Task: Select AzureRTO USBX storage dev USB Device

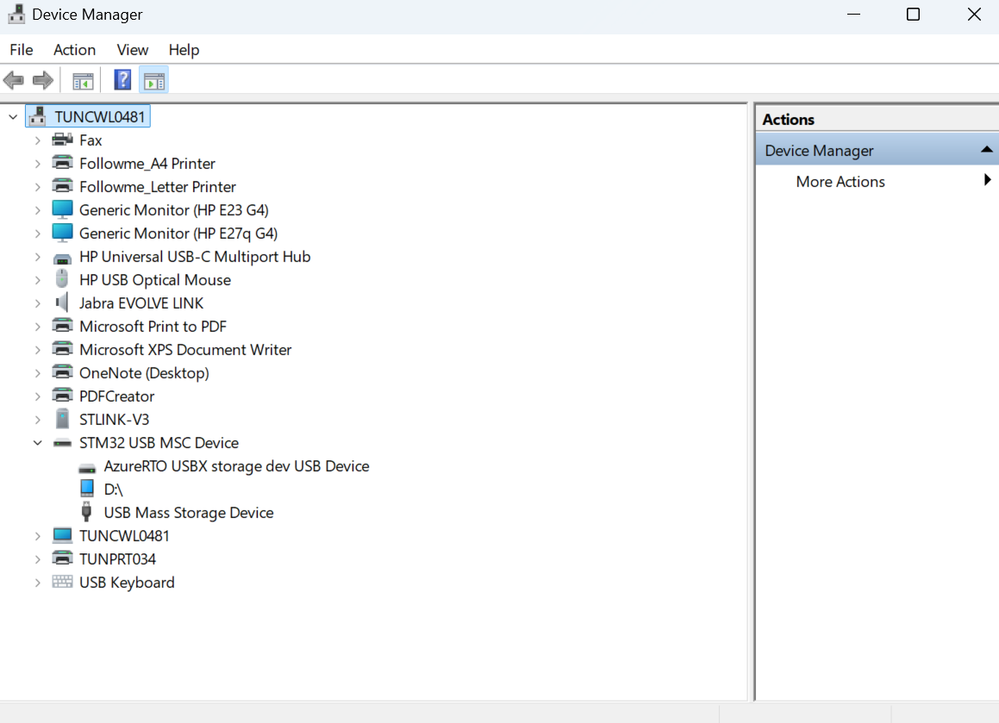Action: click(236, 466)
